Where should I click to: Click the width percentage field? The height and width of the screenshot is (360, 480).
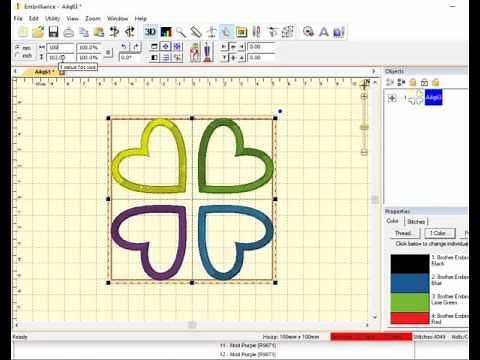89,48
